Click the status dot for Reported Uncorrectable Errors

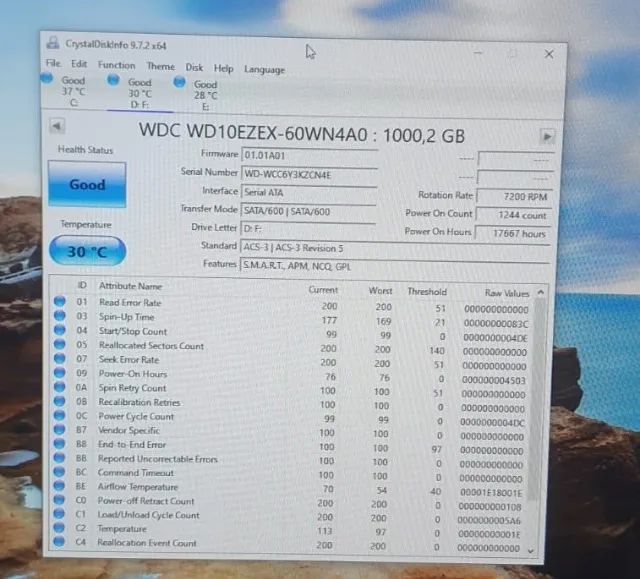tap(60, 457)
